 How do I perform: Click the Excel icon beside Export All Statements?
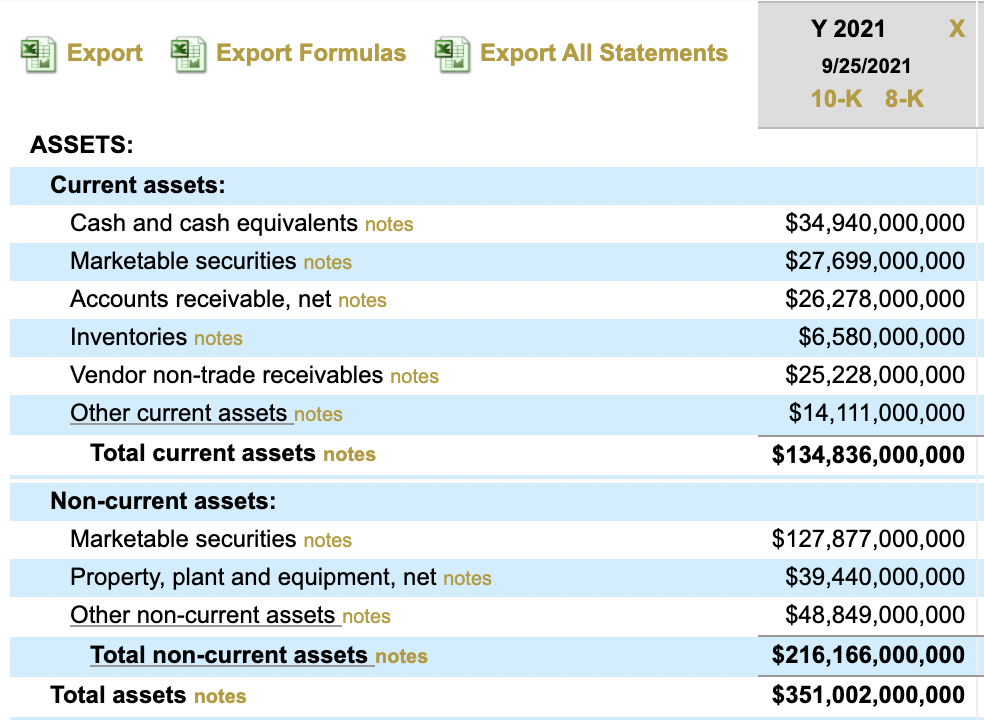click(x=452, y=53)
